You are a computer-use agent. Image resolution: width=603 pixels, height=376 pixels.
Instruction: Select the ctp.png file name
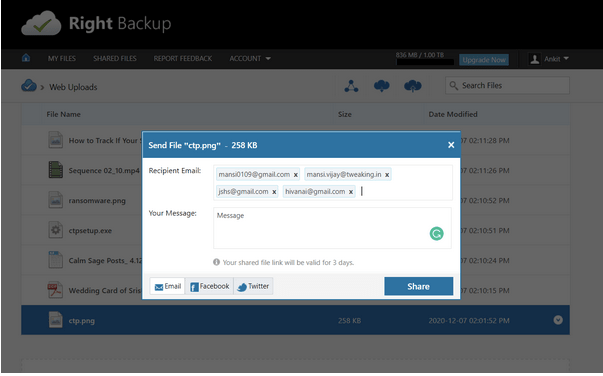(82, 321)
